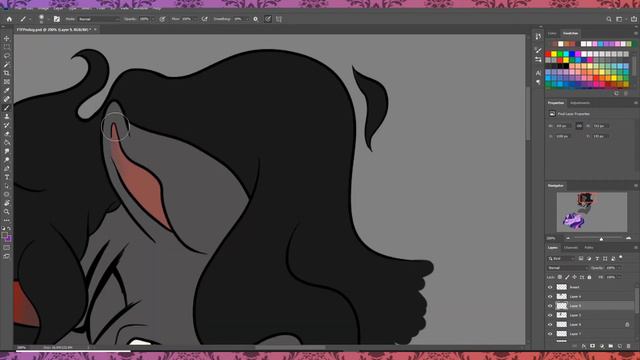Switch to the Adjustments tab
Image resolution: width=640 pixels, height=360 pixels.
point(580,103)
